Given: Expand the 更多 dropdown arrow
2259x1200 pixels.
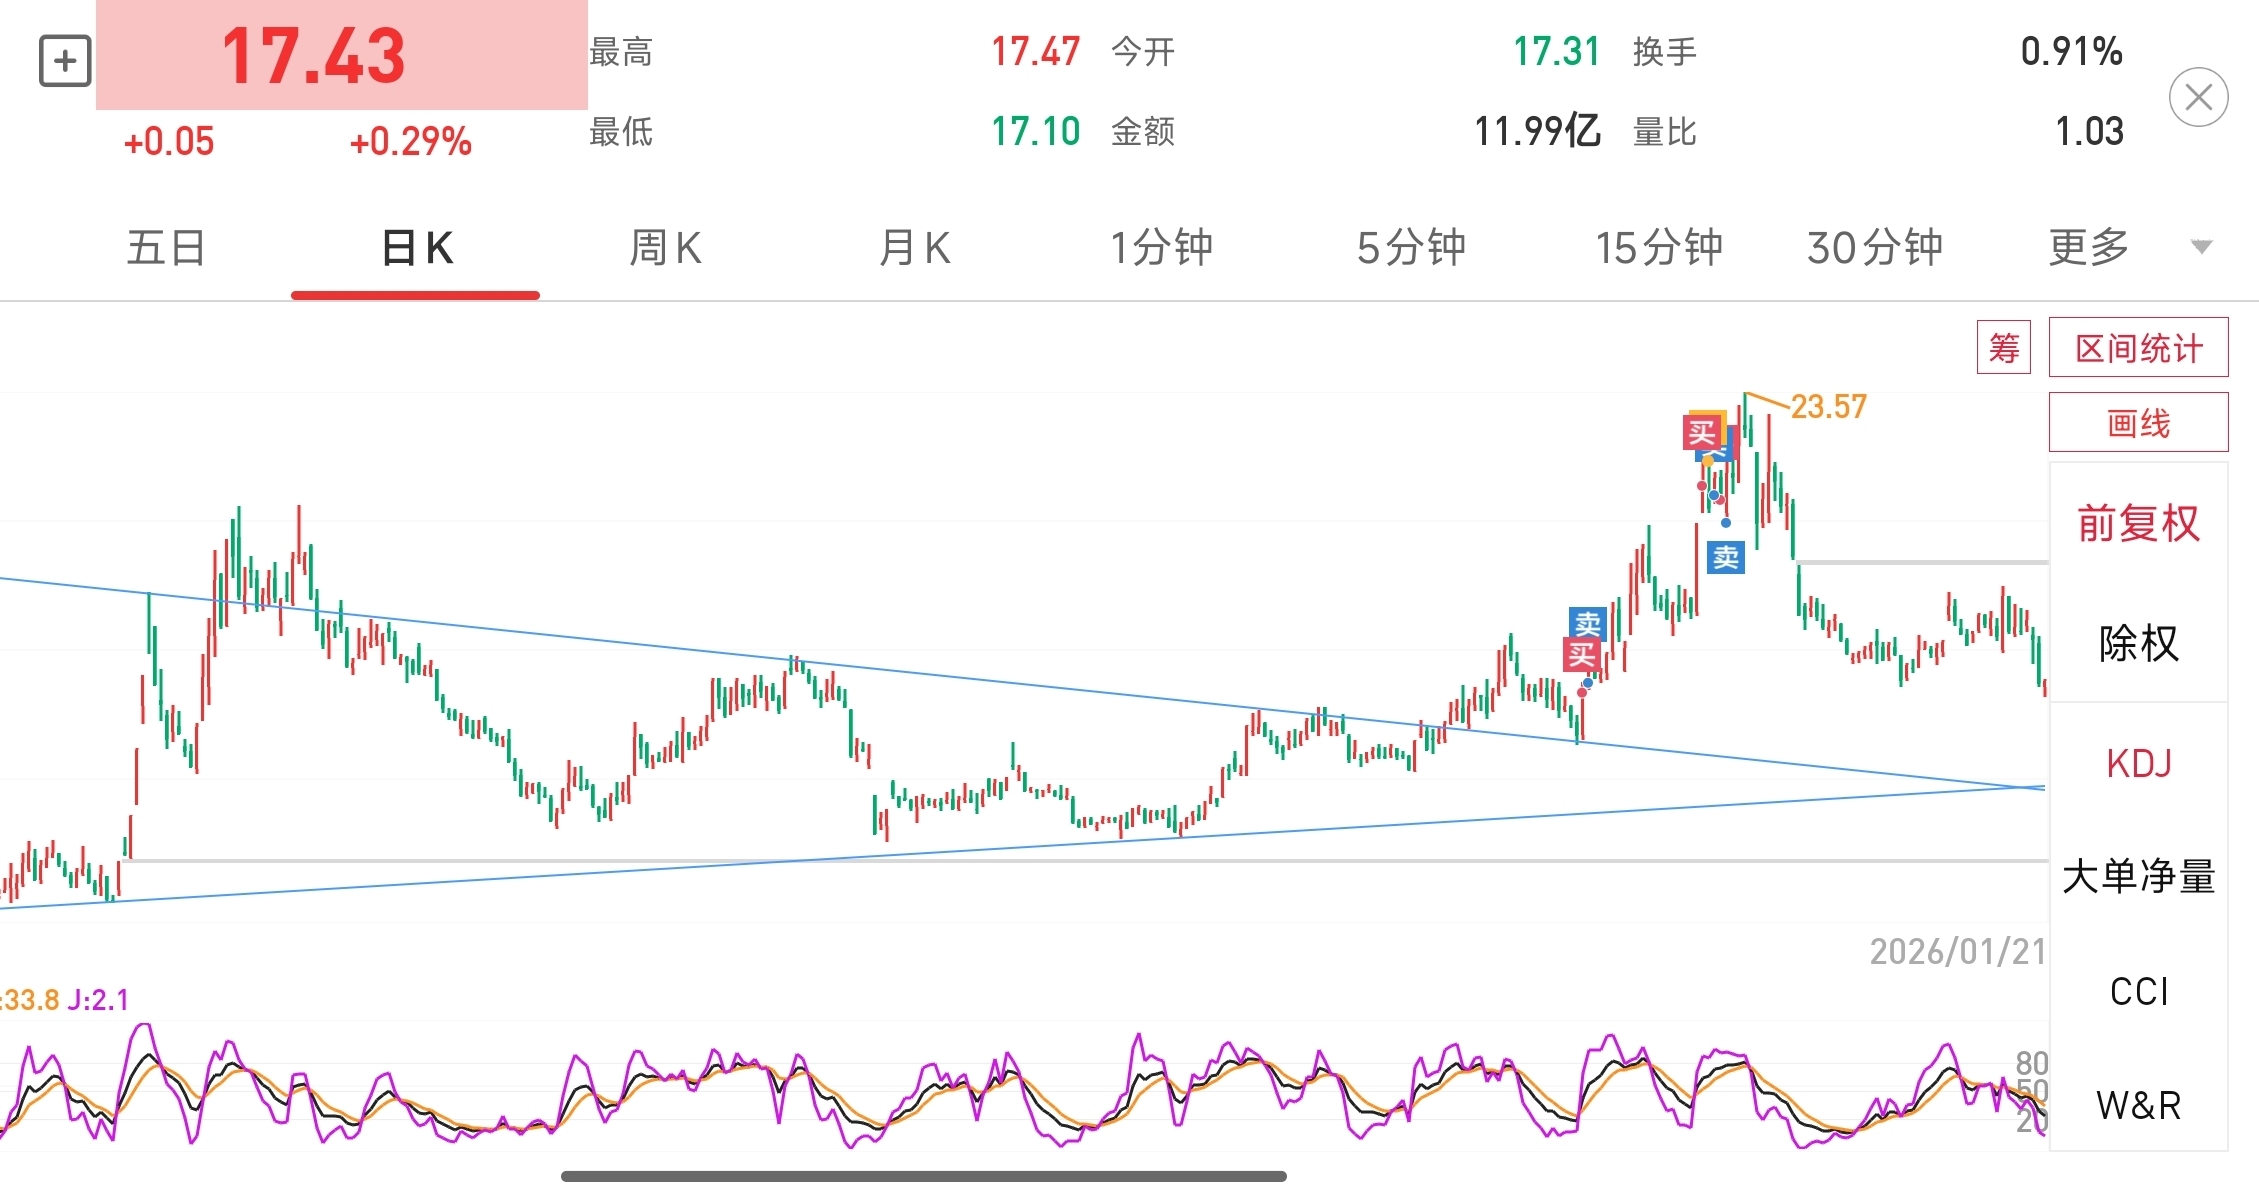Looking at the screenshot, I should [x=2201, y=247].
